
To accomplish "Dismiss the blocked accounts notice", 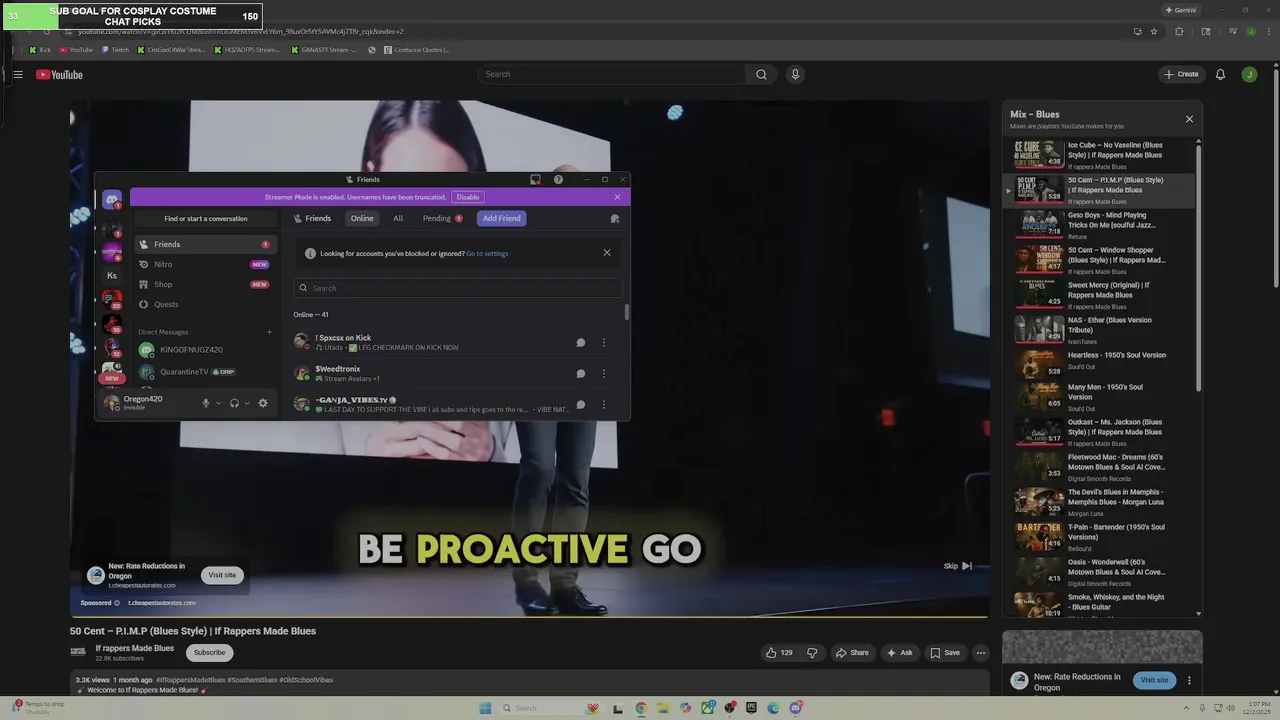I will [606, 253].
